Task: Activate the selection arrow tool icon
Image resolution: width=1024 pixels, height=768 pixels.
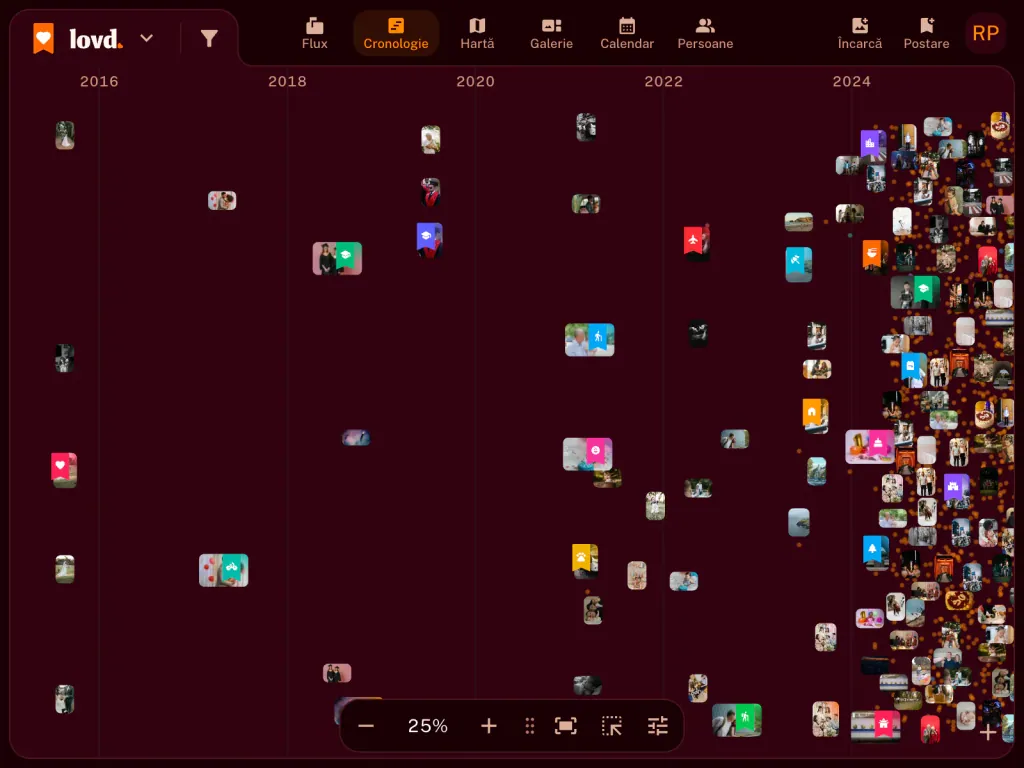Action: [x=612, y=726]
